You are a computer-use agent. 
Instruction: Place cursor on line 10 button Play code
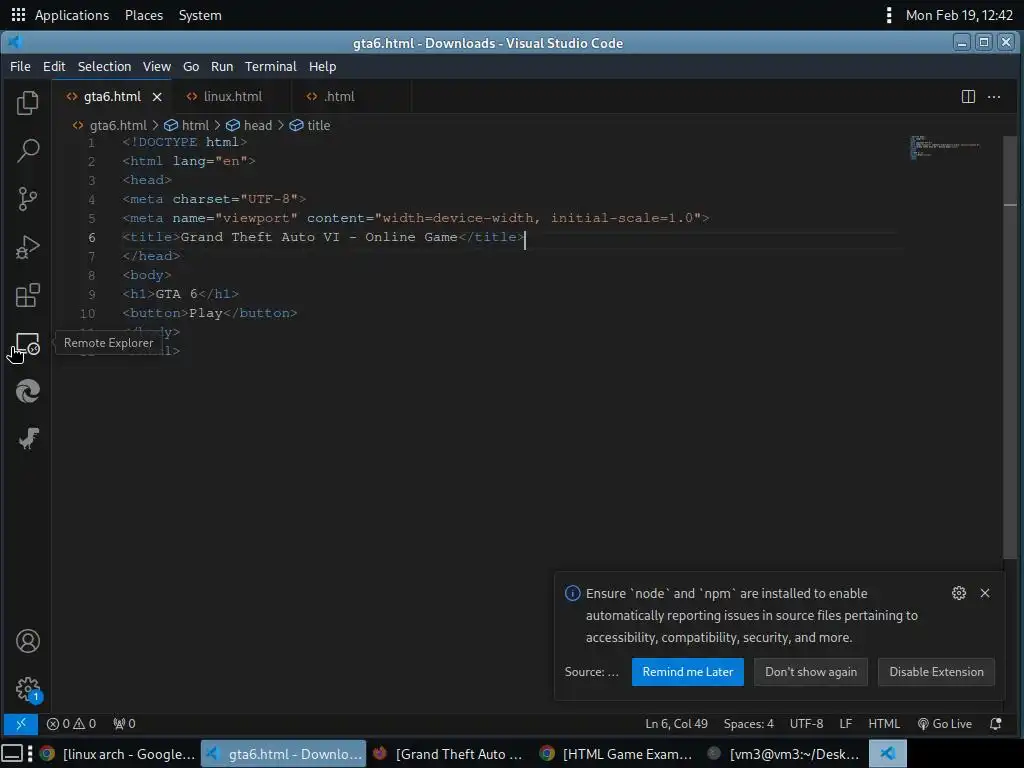[210, 313]
